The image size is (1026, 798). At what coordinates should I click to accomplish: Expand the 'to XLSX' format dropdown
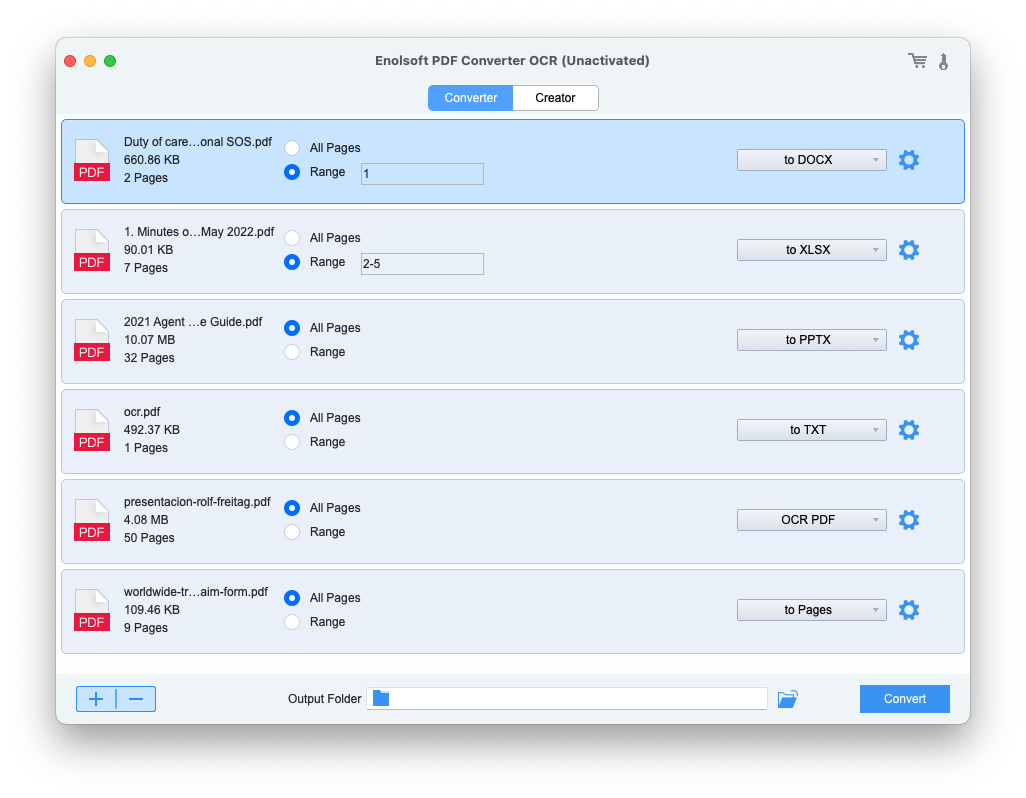click(x=811, y=250)
